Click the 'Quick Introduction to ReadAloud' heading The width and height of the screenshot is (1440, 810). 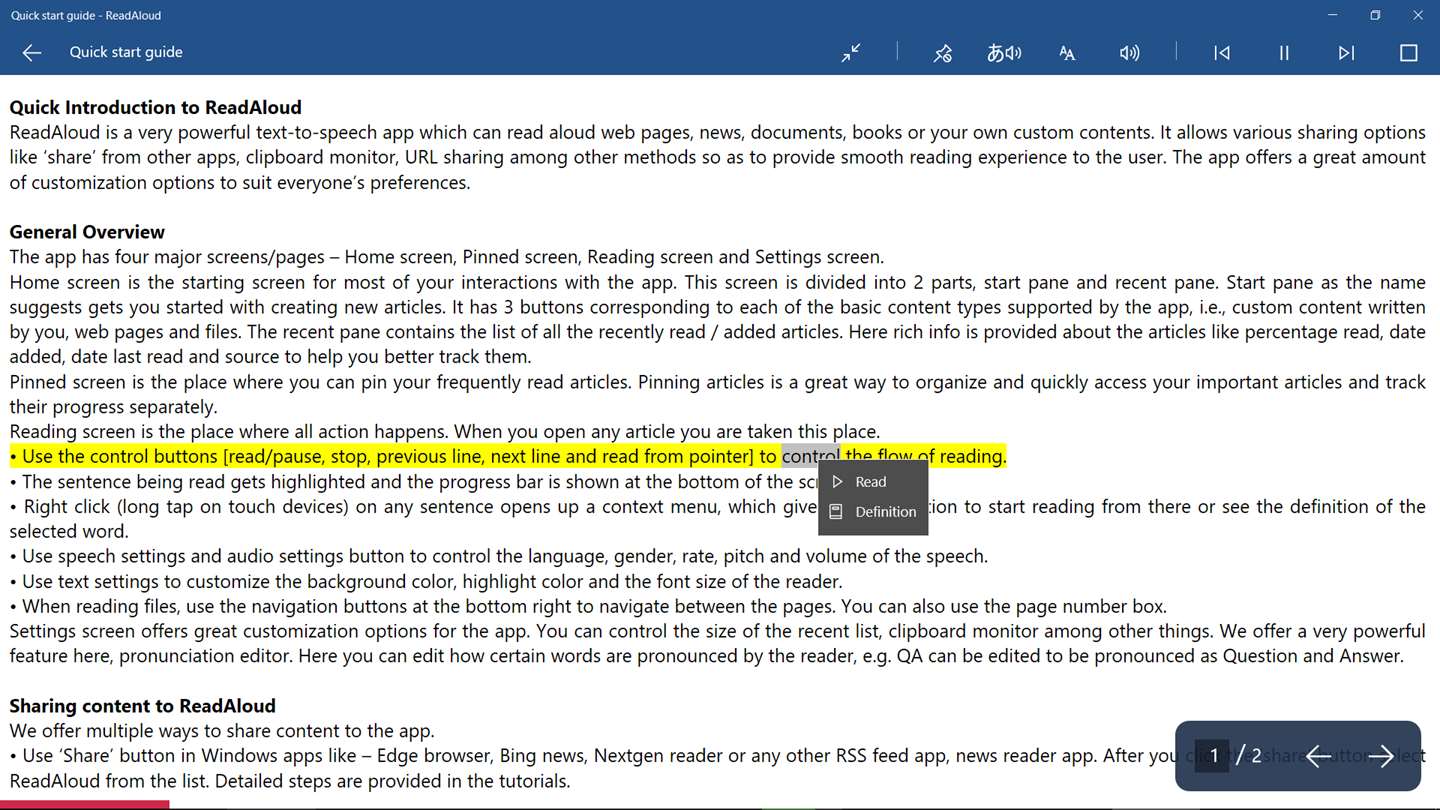click(155, 107)
